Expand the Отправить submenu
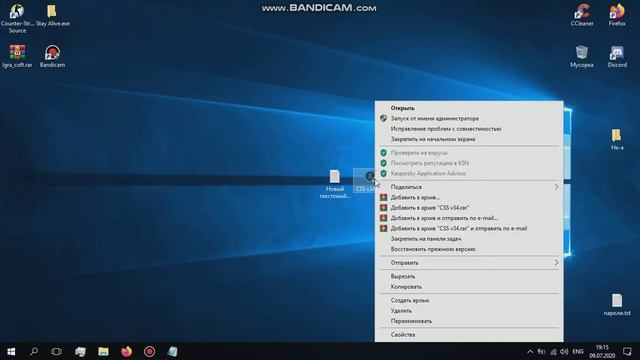Image resolution: width=640 pixels, height=360 pixels. pyautogui.click(x=469, y=263)
